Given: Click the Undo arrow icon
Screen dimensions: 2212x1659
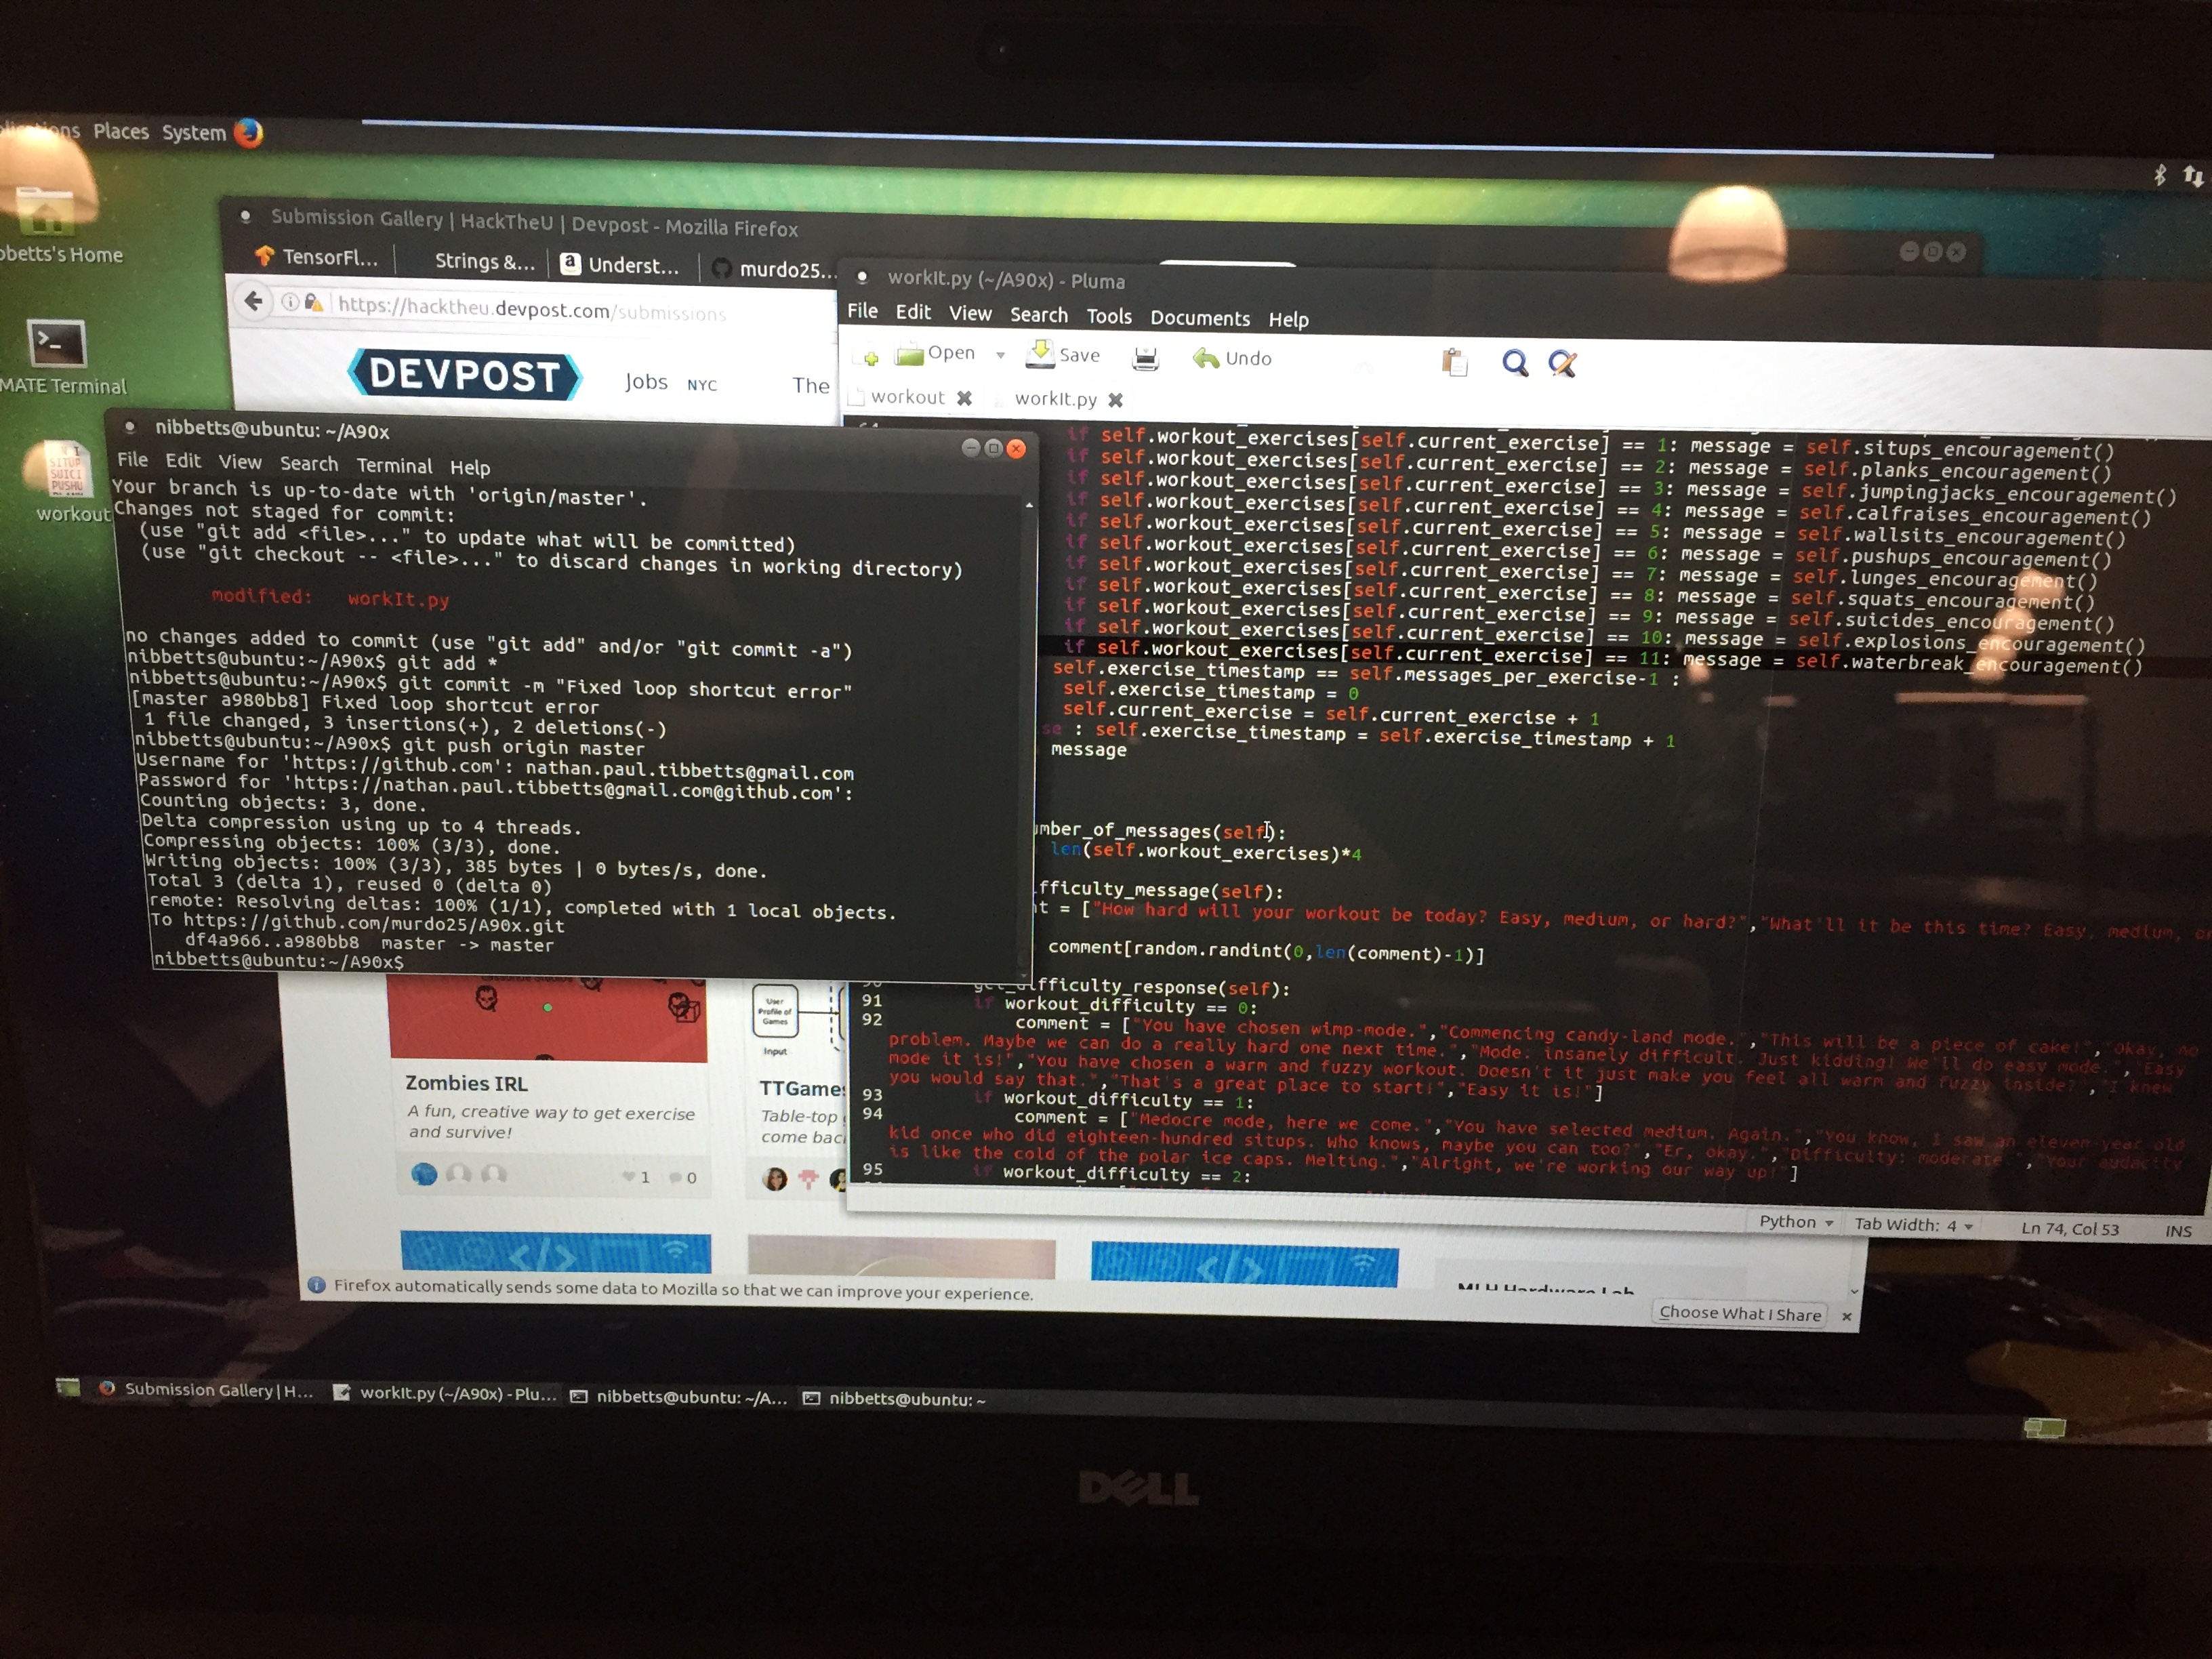Looking at the screenshot, I should (1206, 358).
